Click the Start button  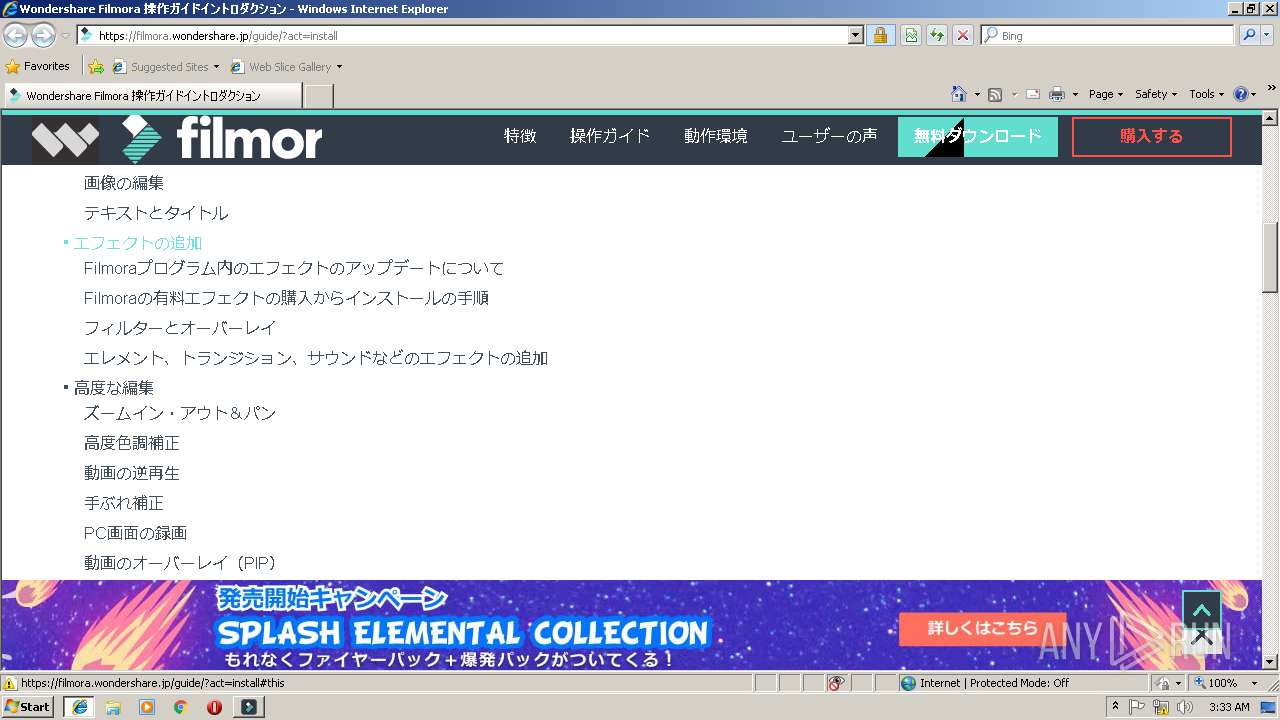point(27,706)
